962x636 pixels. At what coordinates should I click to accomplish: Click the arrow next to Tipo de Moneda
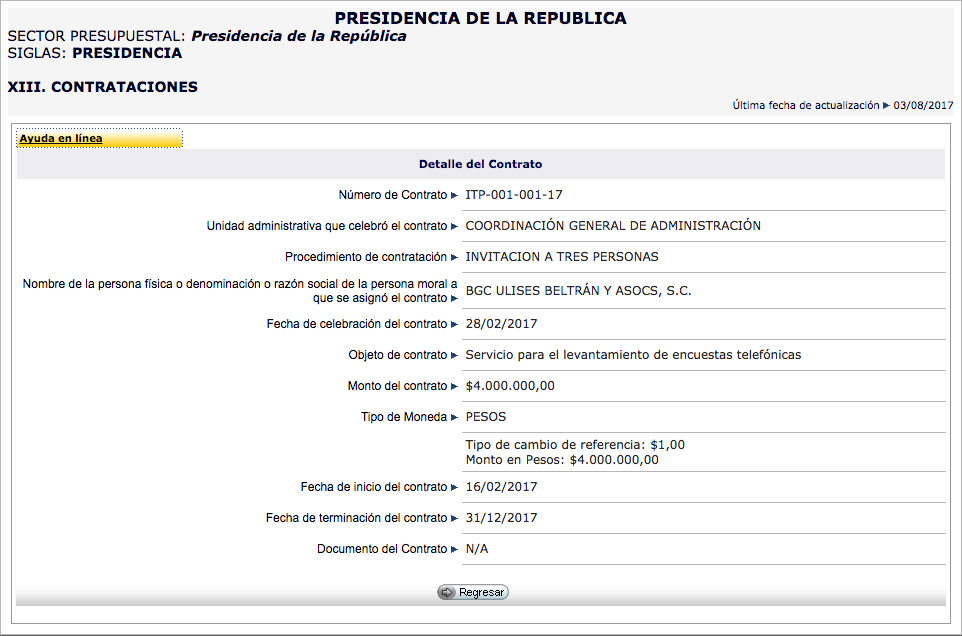454,417
